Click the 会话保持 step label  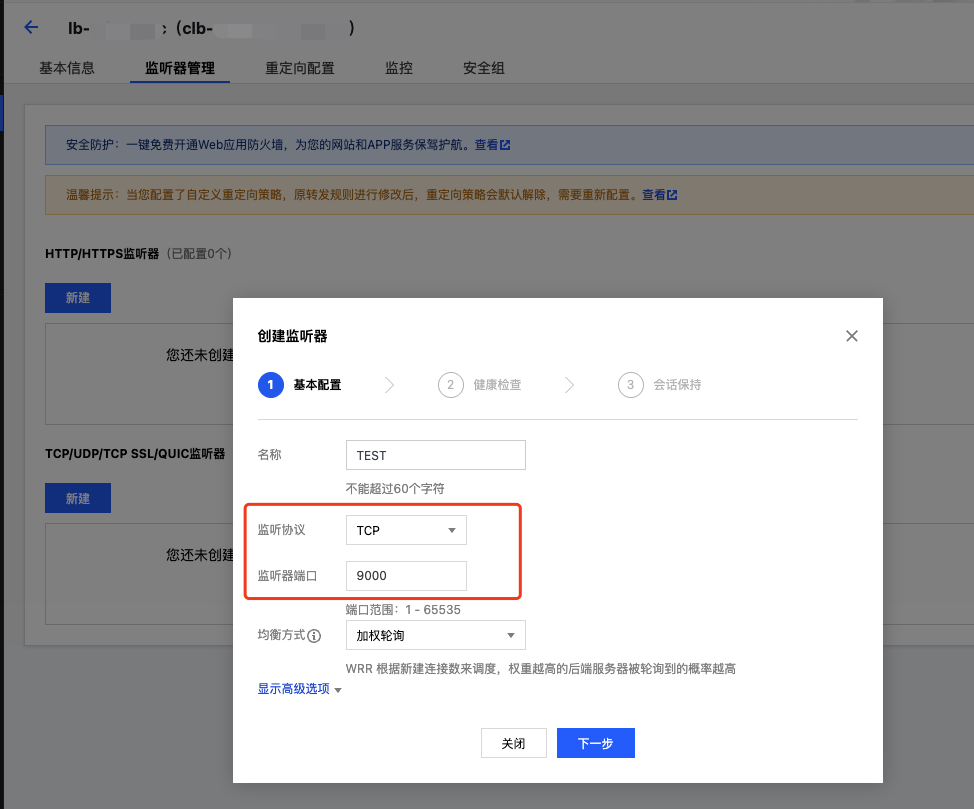677,385
